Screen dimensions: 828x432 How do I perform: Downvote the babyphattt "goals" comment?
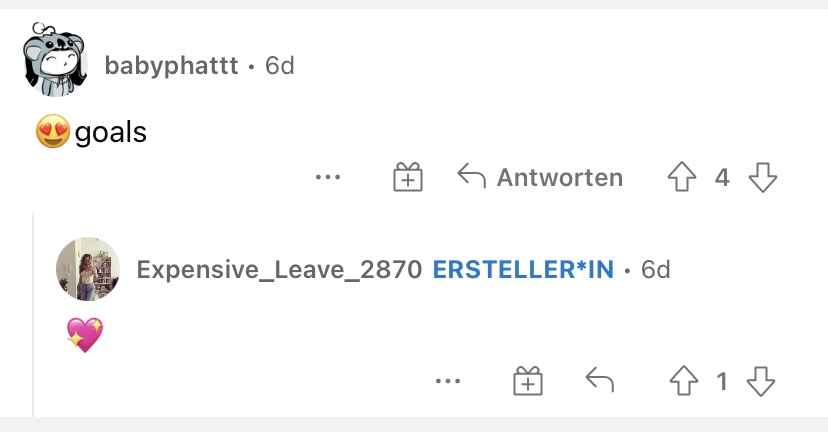(763, 177)
